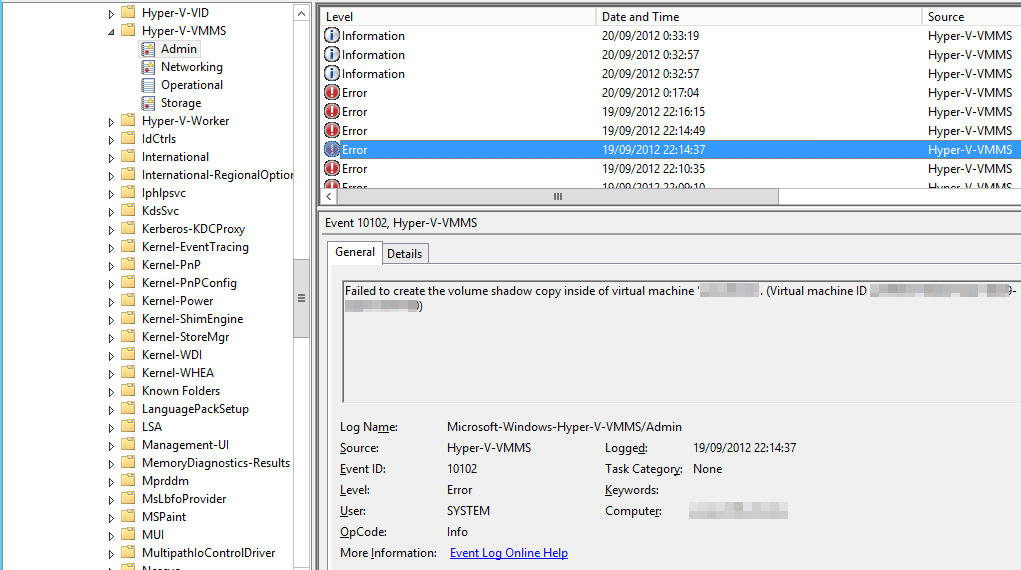Click the IdCtrls folder icon
The height and width of the screenshot is (570, 1021).
point(129,139)
